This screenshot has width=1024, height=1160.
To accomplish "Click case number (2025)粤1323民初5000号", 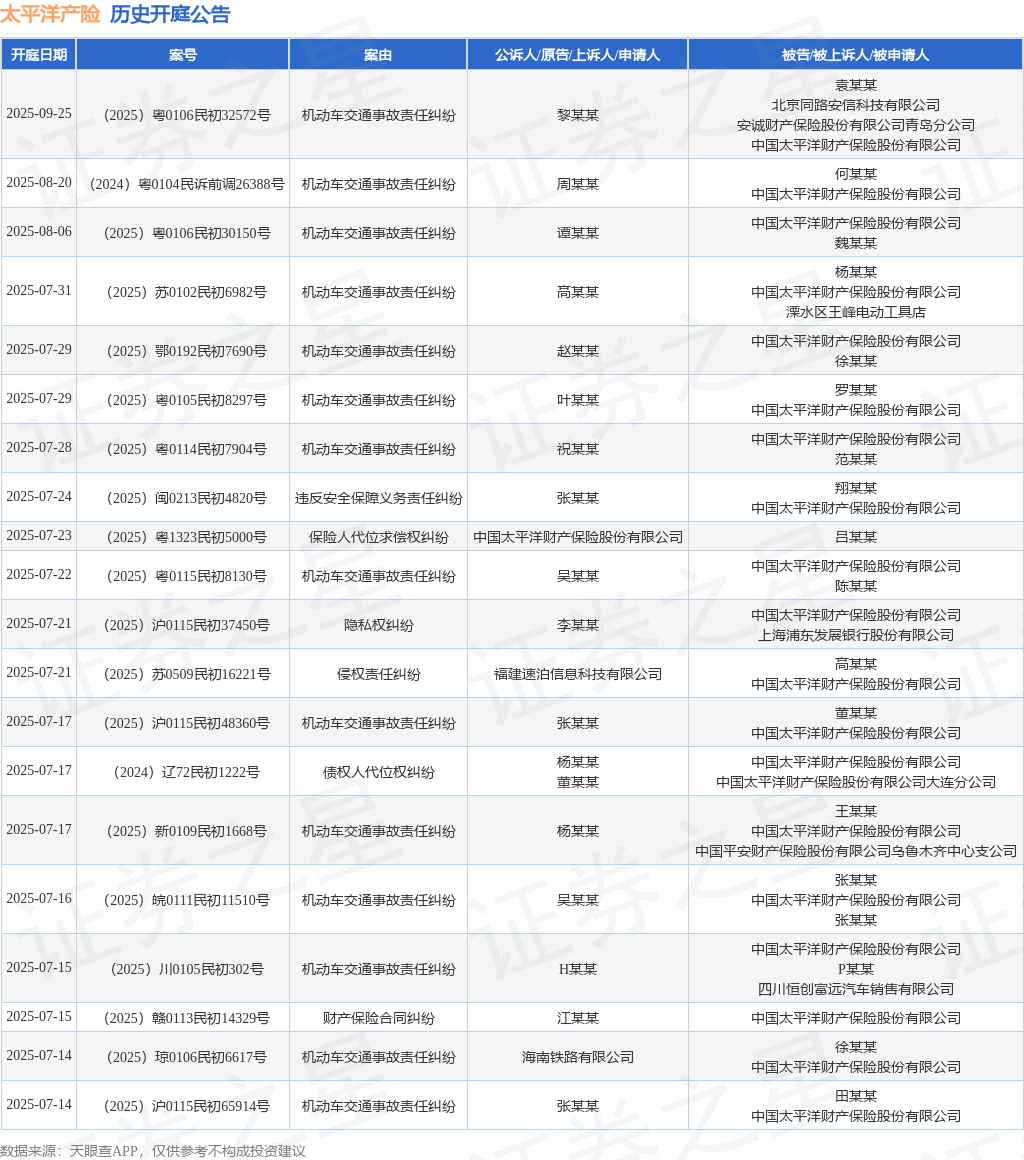I will pyautogui.click(x=186, y=537).
